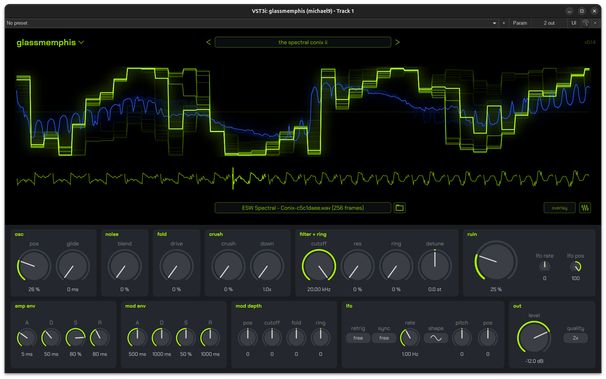The width and height of the screenshot is (606, 379).
Task: Click the large ruin knob
Action: click(496, 262)
